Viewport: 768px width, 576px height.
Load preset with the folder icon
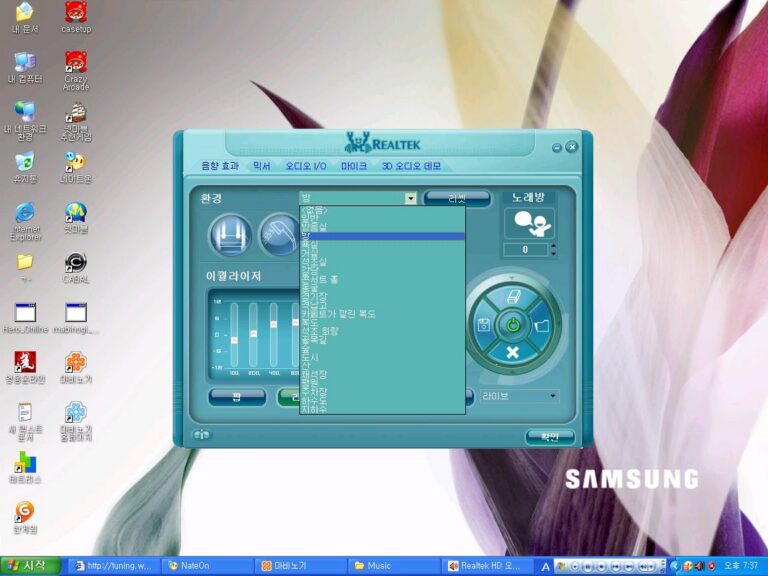coord(541,325)
